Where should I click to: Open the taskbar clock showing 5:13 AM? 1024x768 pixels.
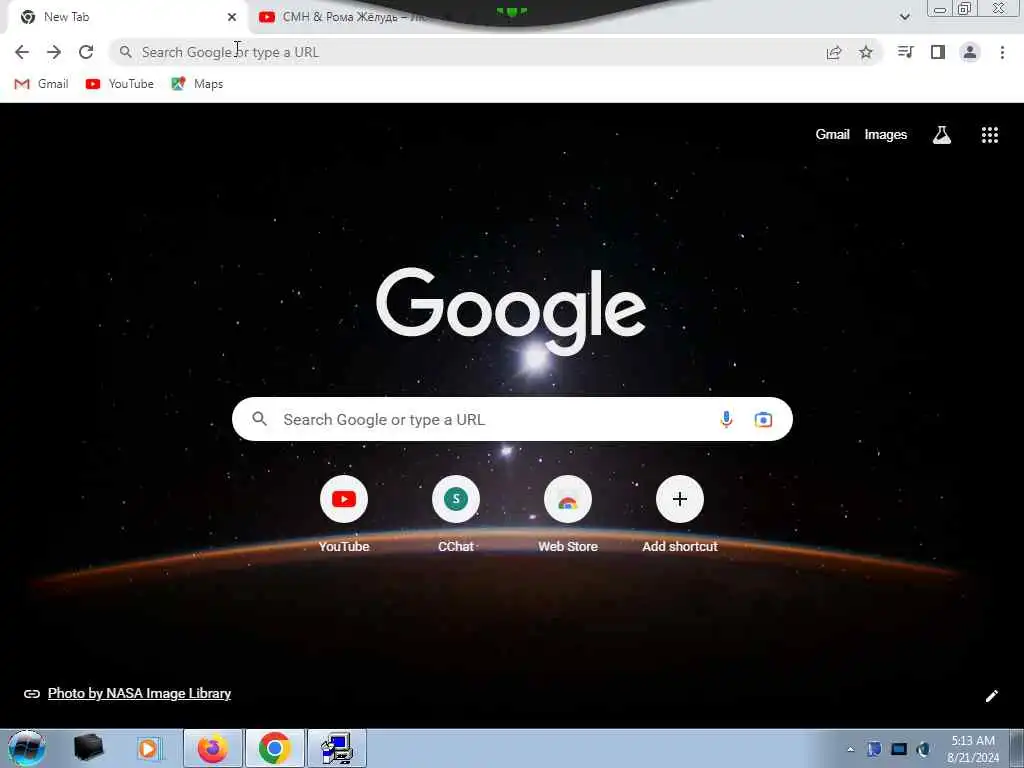(972, 749)
